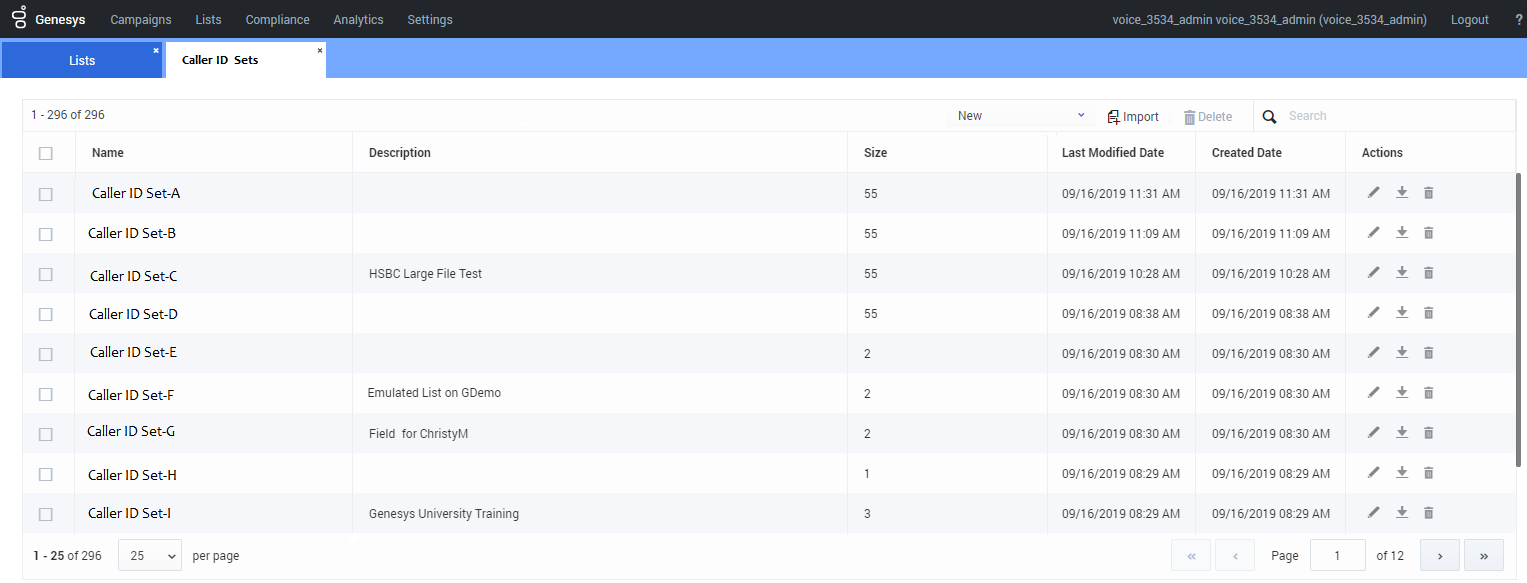Image resolution: width=1527 pixels, height=583 pixels.
Task: Open the New dropdown
Action: [x=1020, y=116]
